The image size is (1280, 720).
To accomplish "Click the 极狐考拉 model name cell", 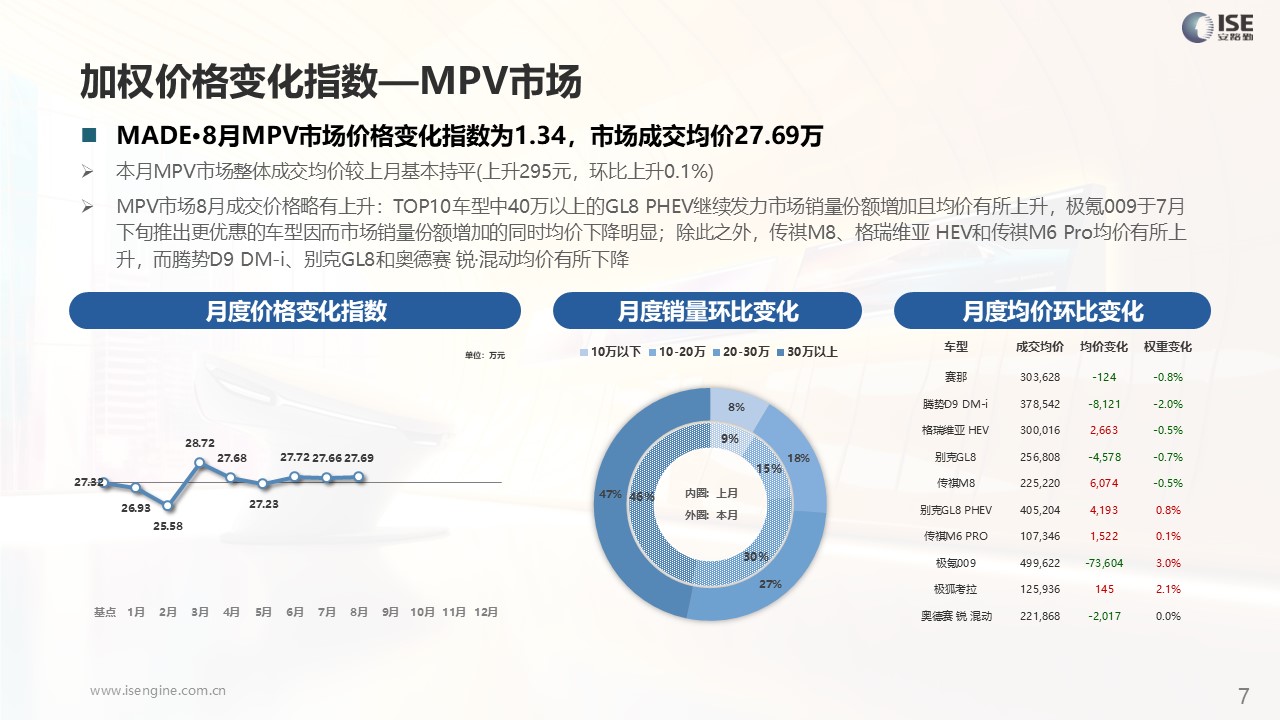I will click(956, 589).
